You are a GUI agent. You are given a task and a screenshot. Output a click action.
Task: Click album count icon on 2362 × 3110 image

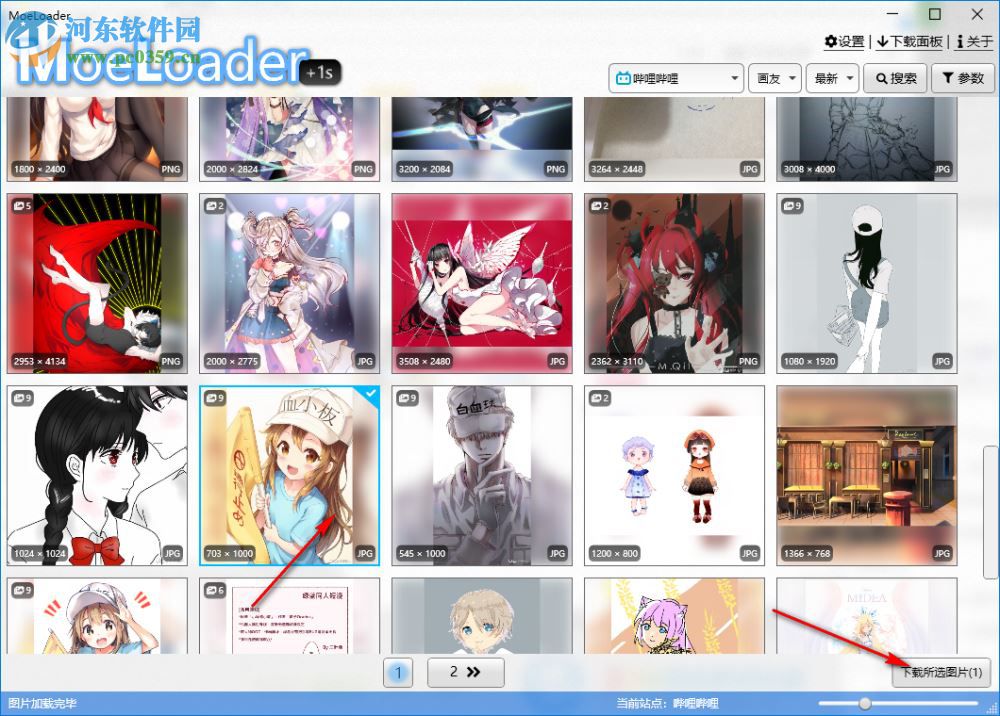tap(599, 206)
